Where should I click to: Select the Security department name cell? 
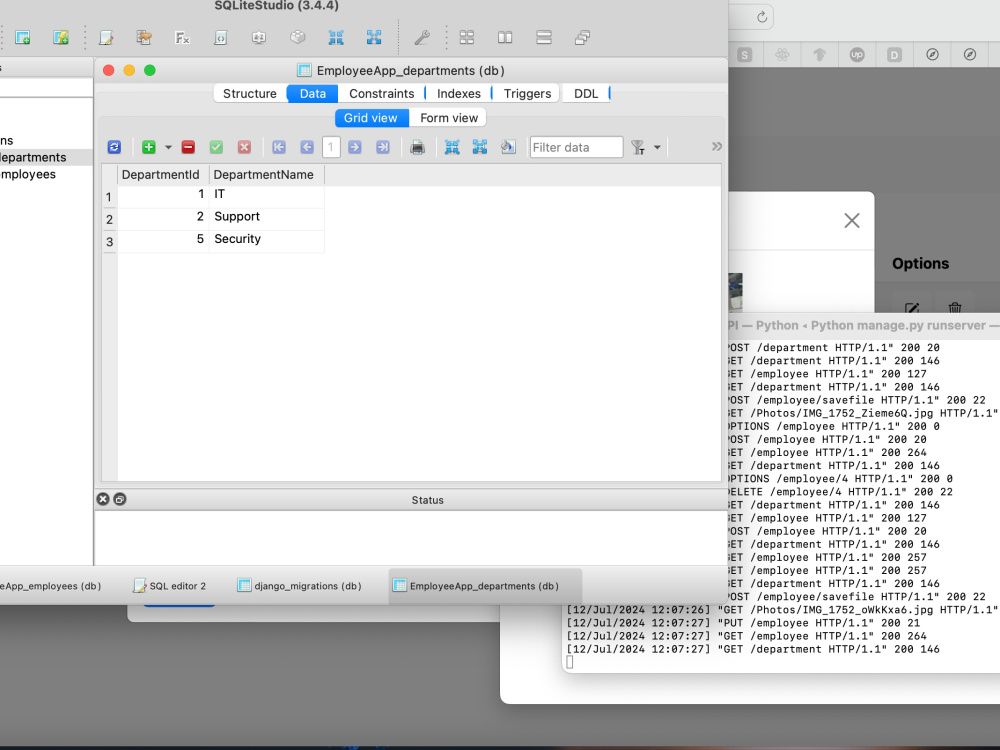[x=267, y=241]
